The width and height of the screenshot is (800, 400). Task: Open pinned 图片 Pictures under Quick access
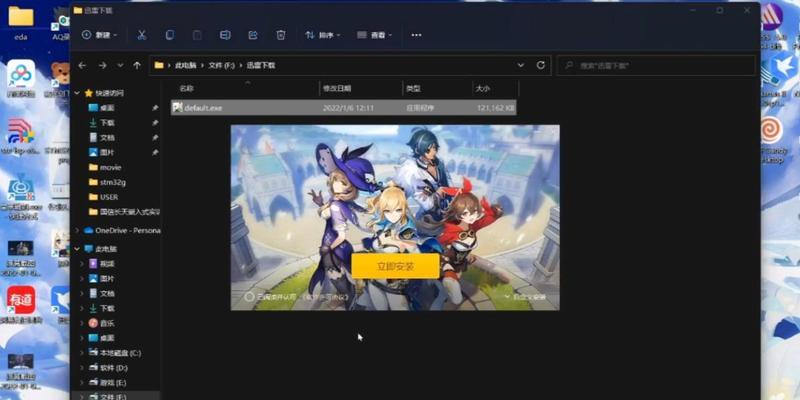tap(108, 152)
